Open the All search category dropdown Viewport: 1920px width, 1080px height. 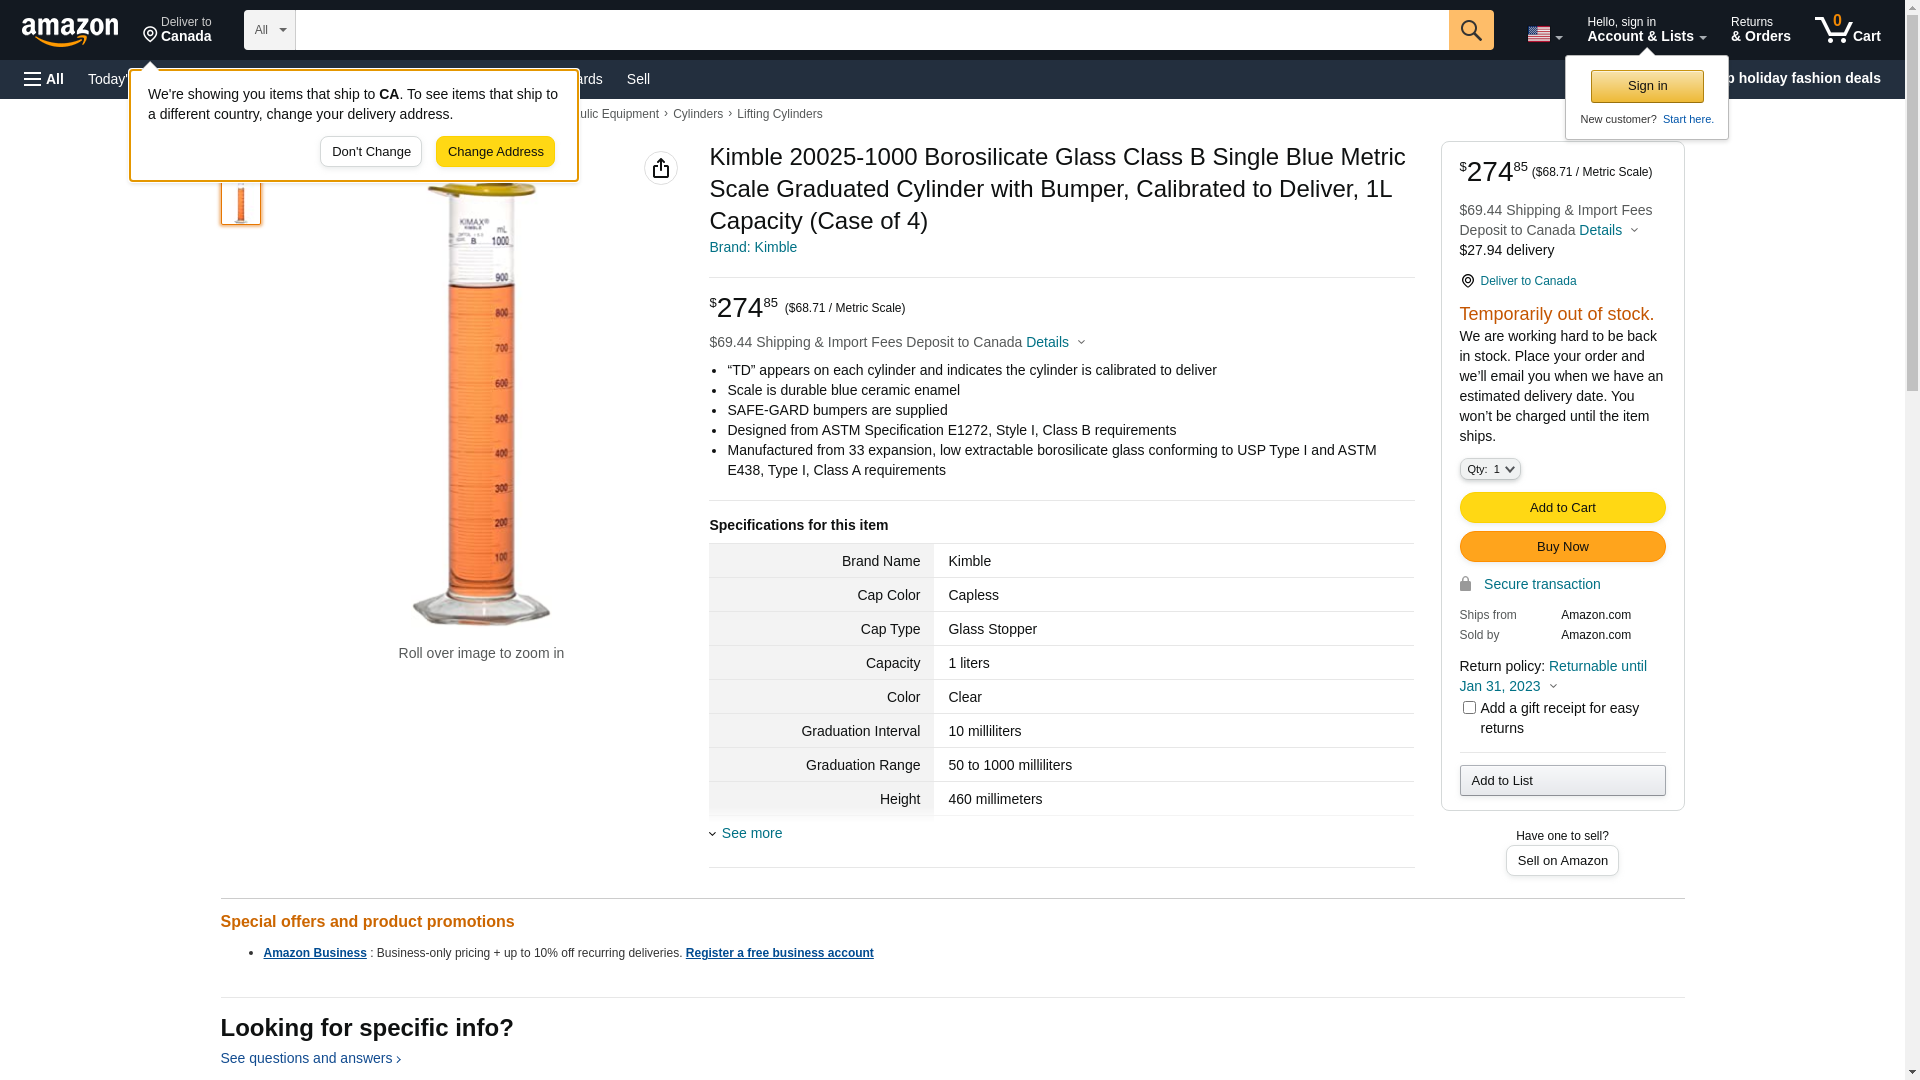coord(269,30)
